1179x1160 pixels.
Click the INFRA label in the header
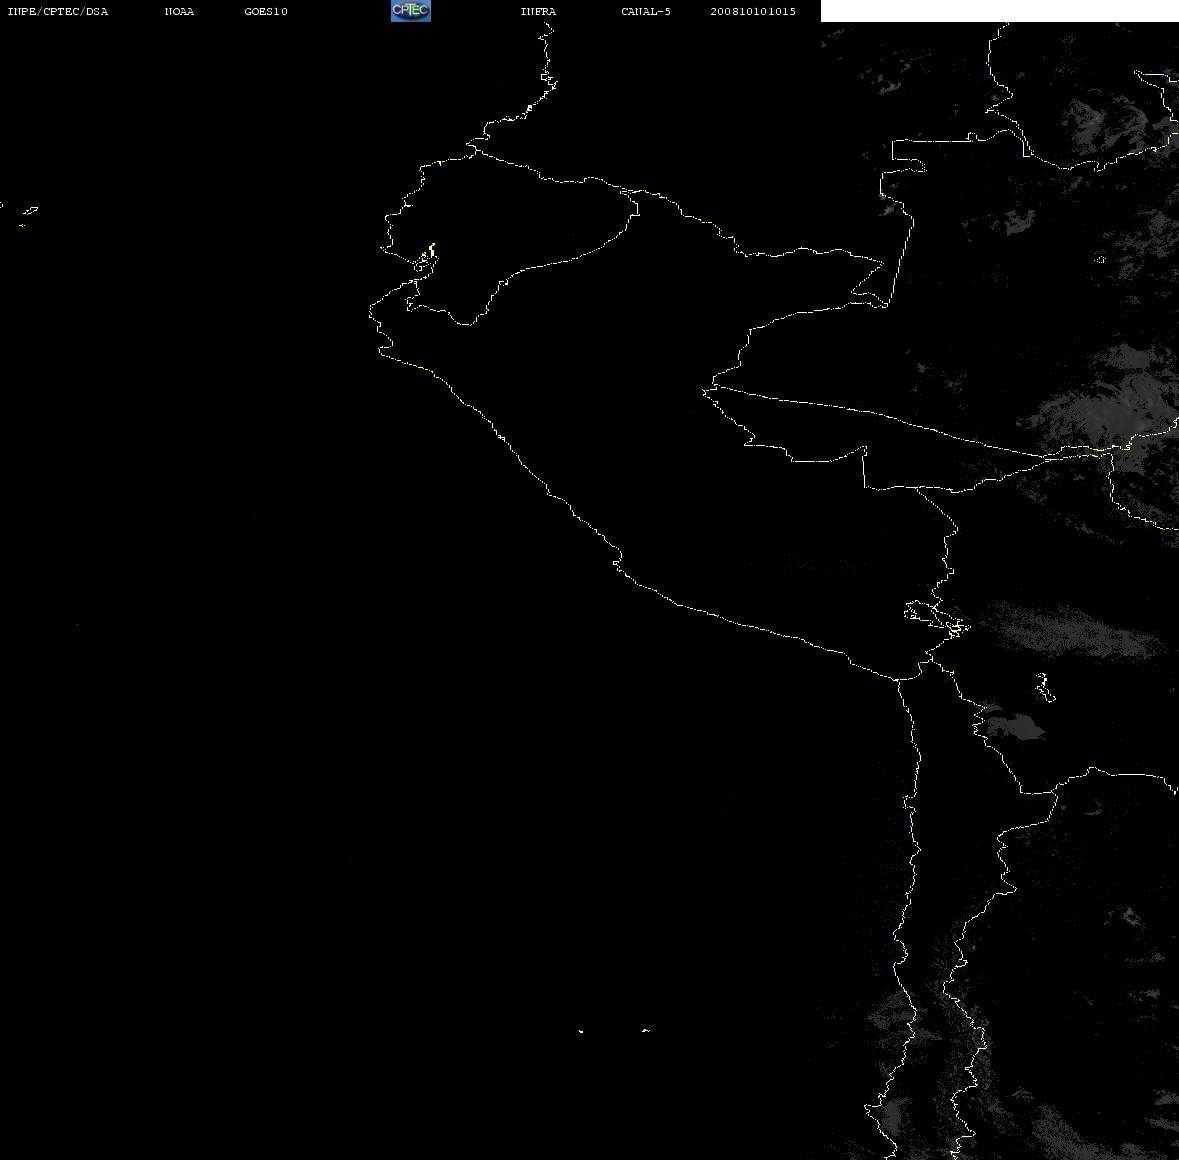pos(538,11)
